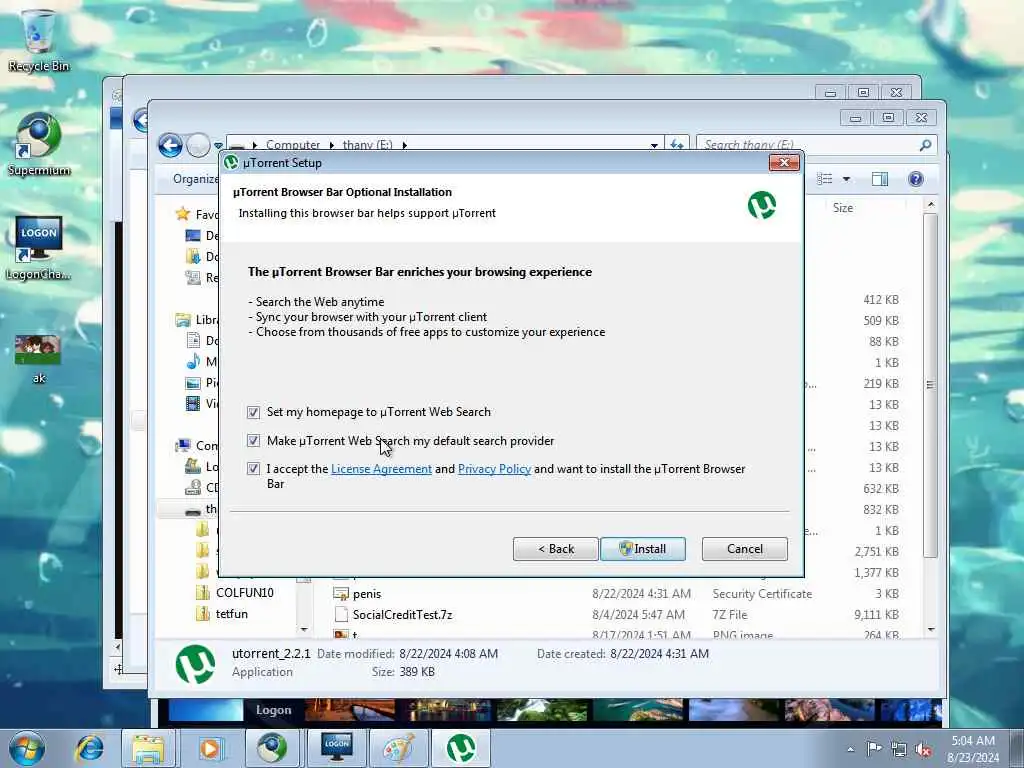Click the Install button
The image size is (1024, 768).
(x=643, y=549)
